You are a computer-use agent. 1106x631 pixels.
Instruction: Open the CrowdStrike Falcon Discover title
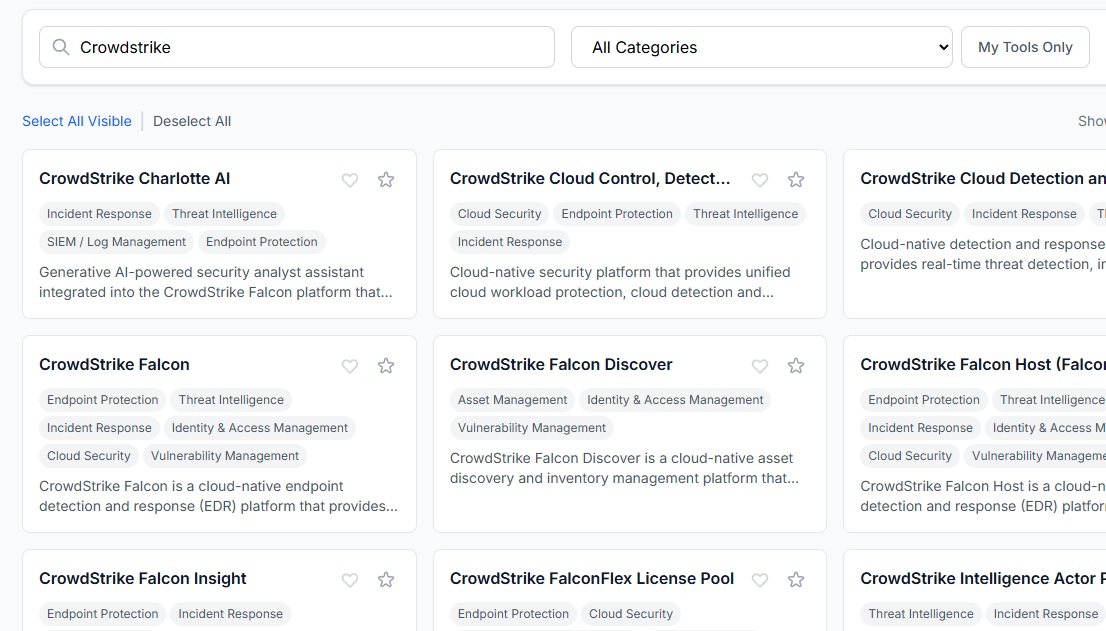coord(561,364)
